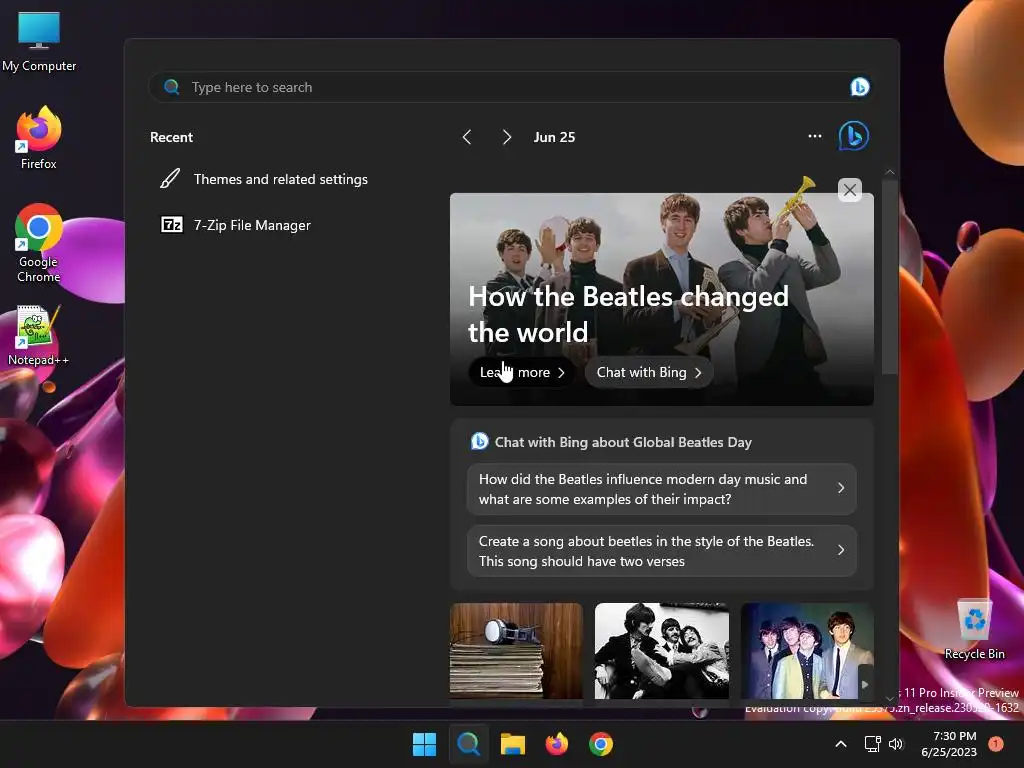Screen dimensions: 1024x768
Task: Click the network icon in system tray
Action: (872, 744)
